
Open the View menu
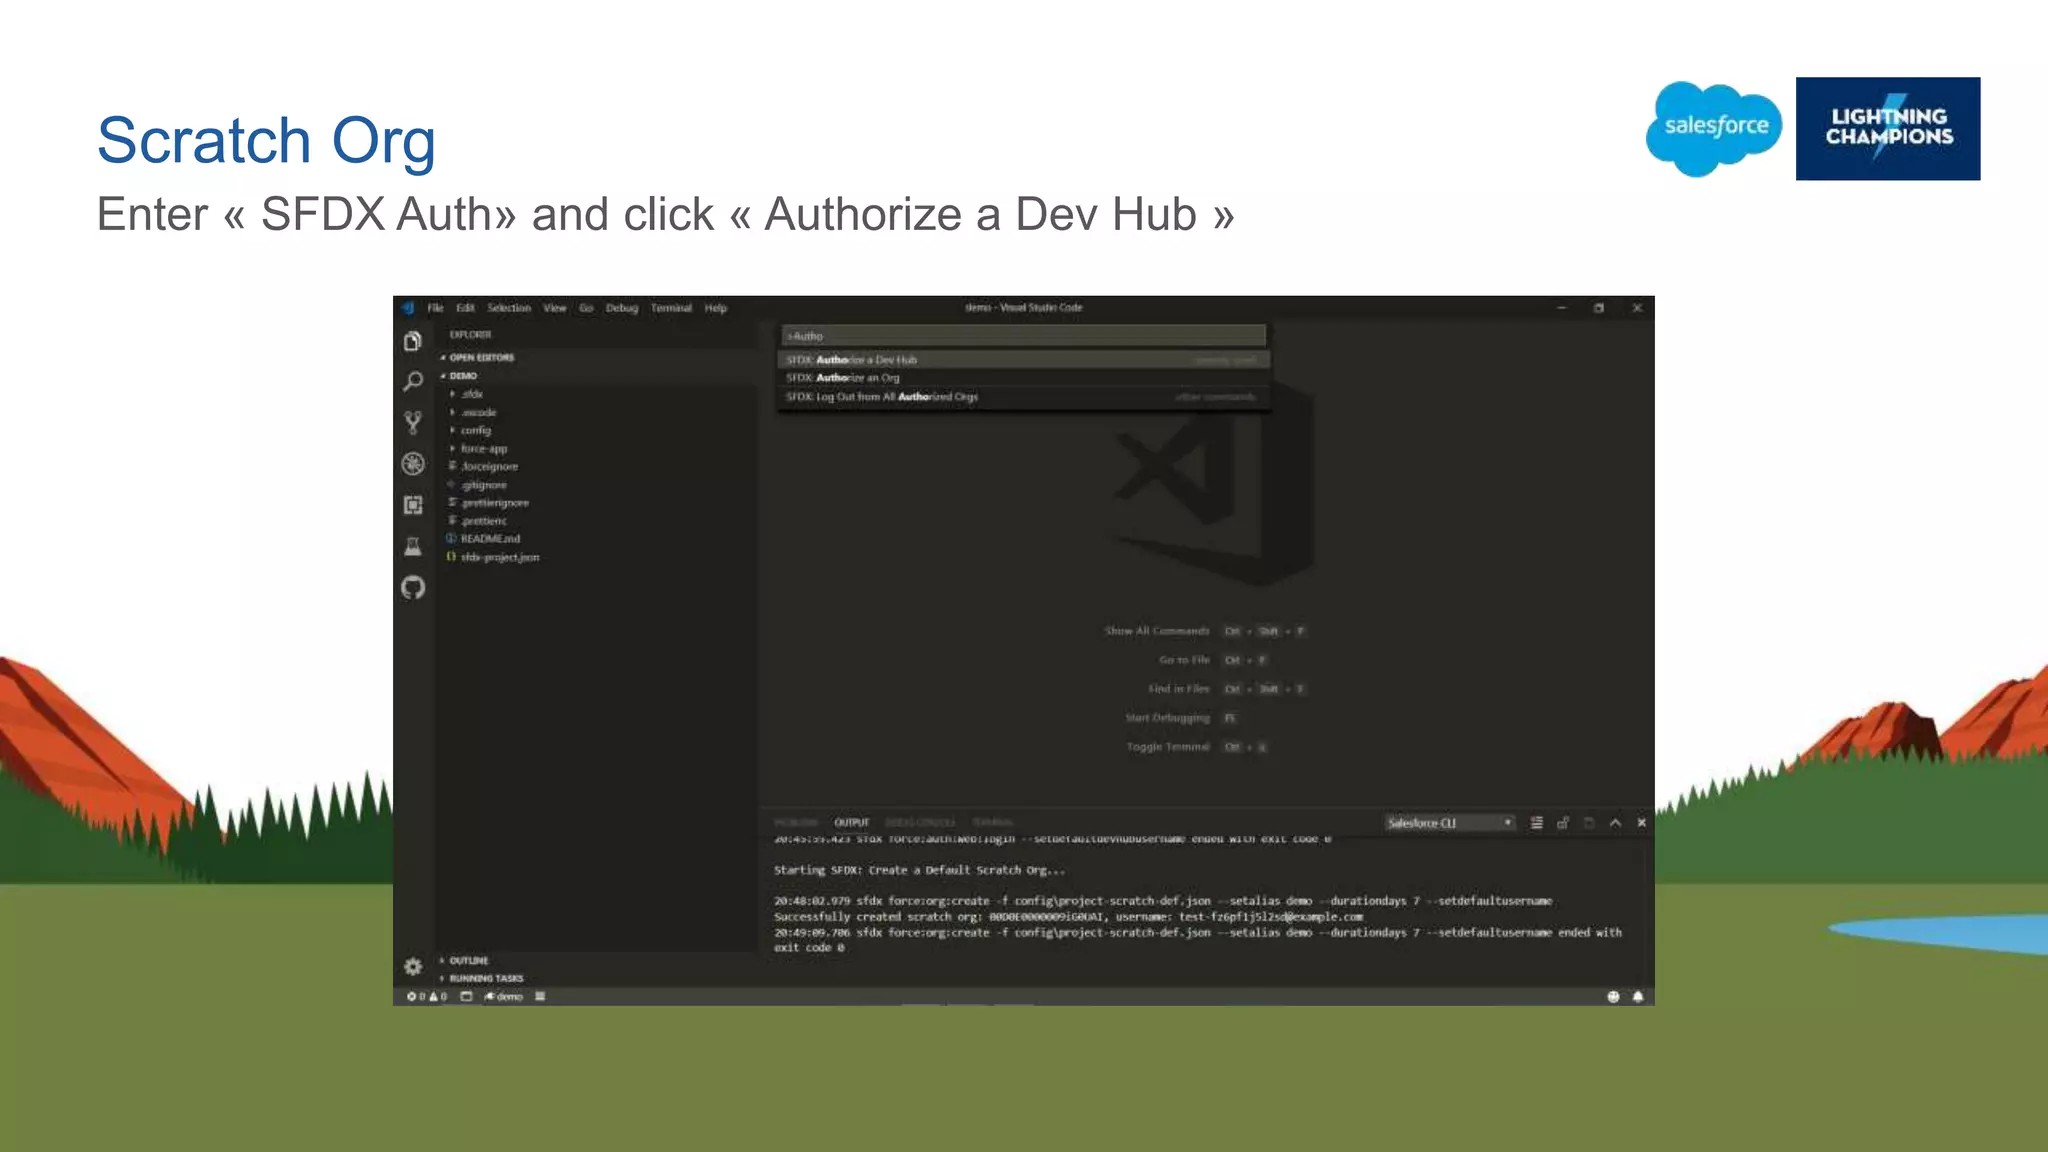point(555,308)
